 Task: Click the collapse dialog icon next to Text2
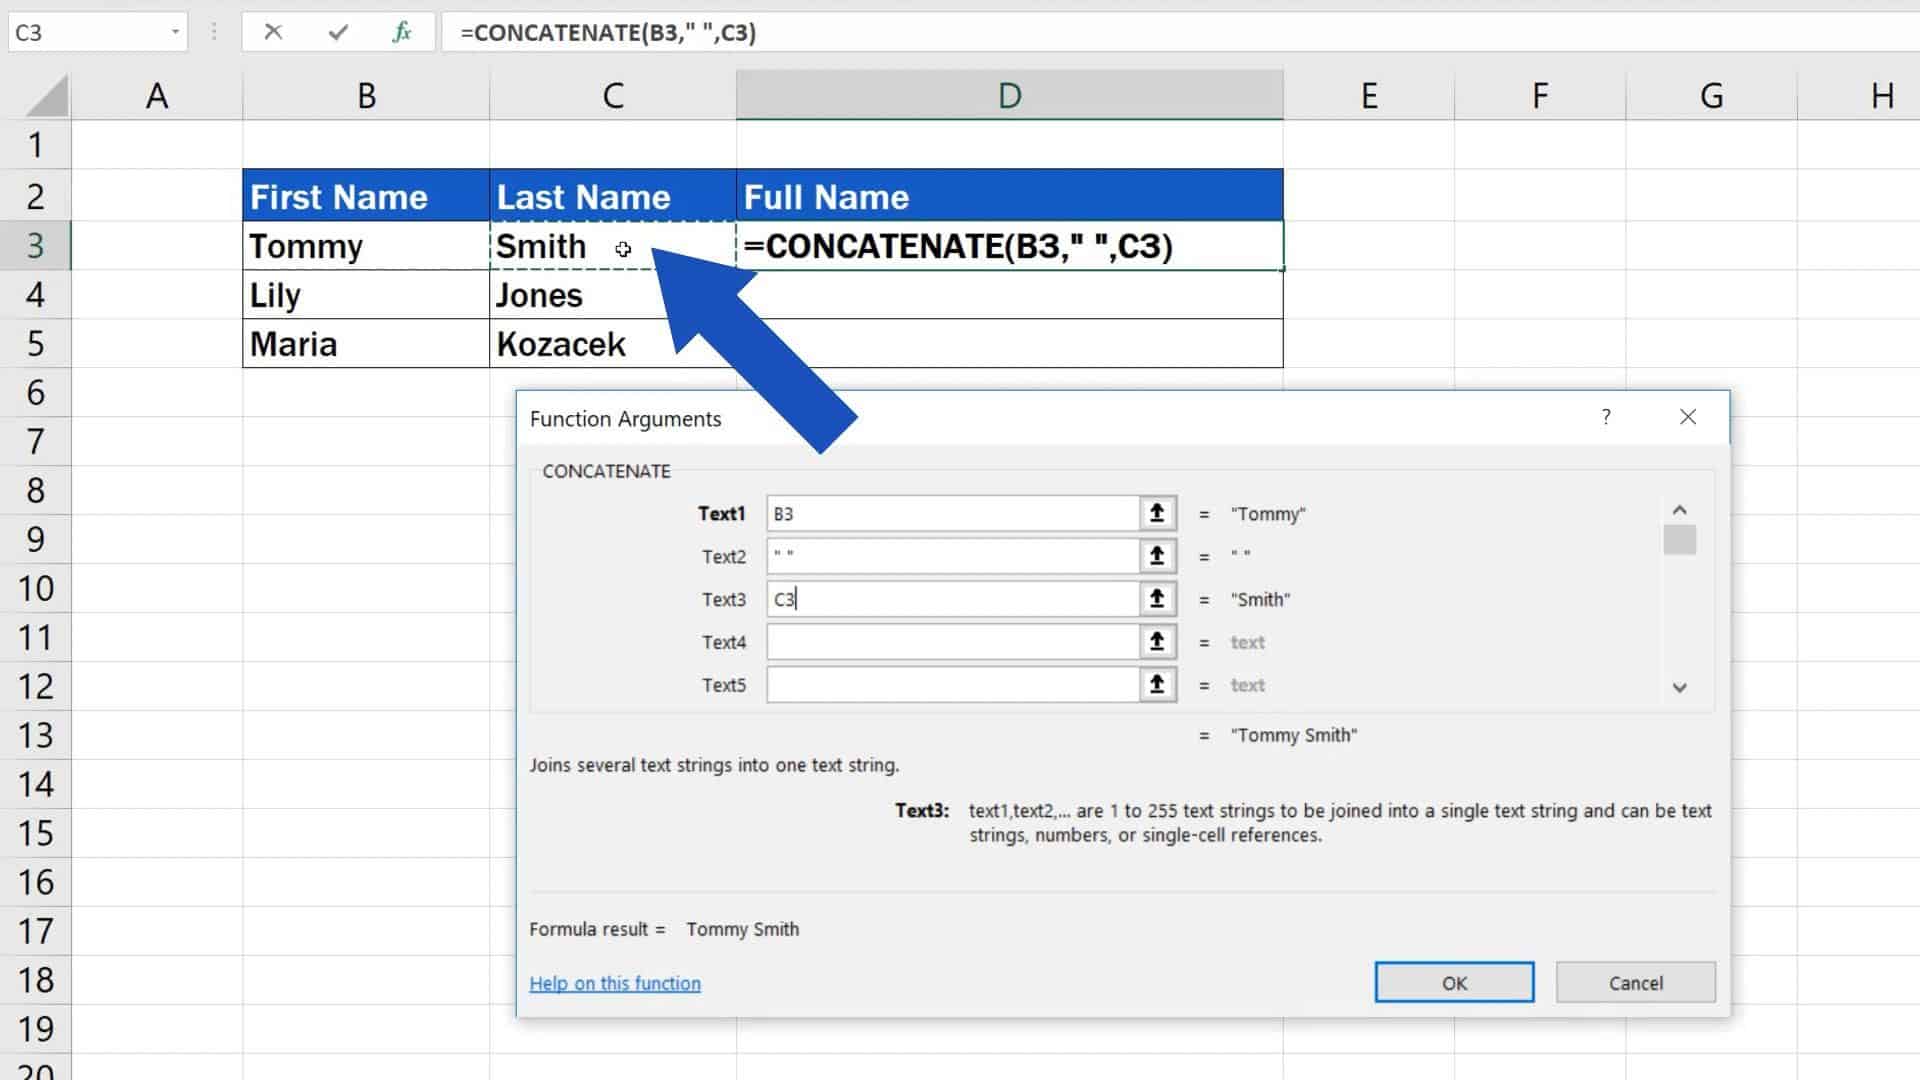[x=1156, y=556]
